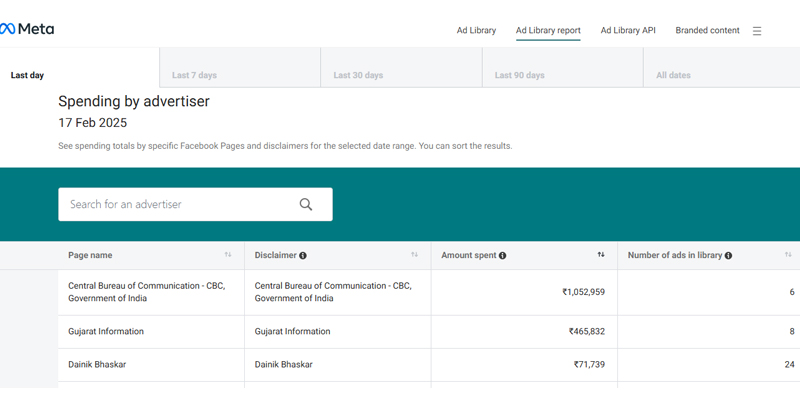Image resolution: width=800 pixels, height=400 pixels.
Task: Select the Last 30 days tab
Action: (402, 68)
